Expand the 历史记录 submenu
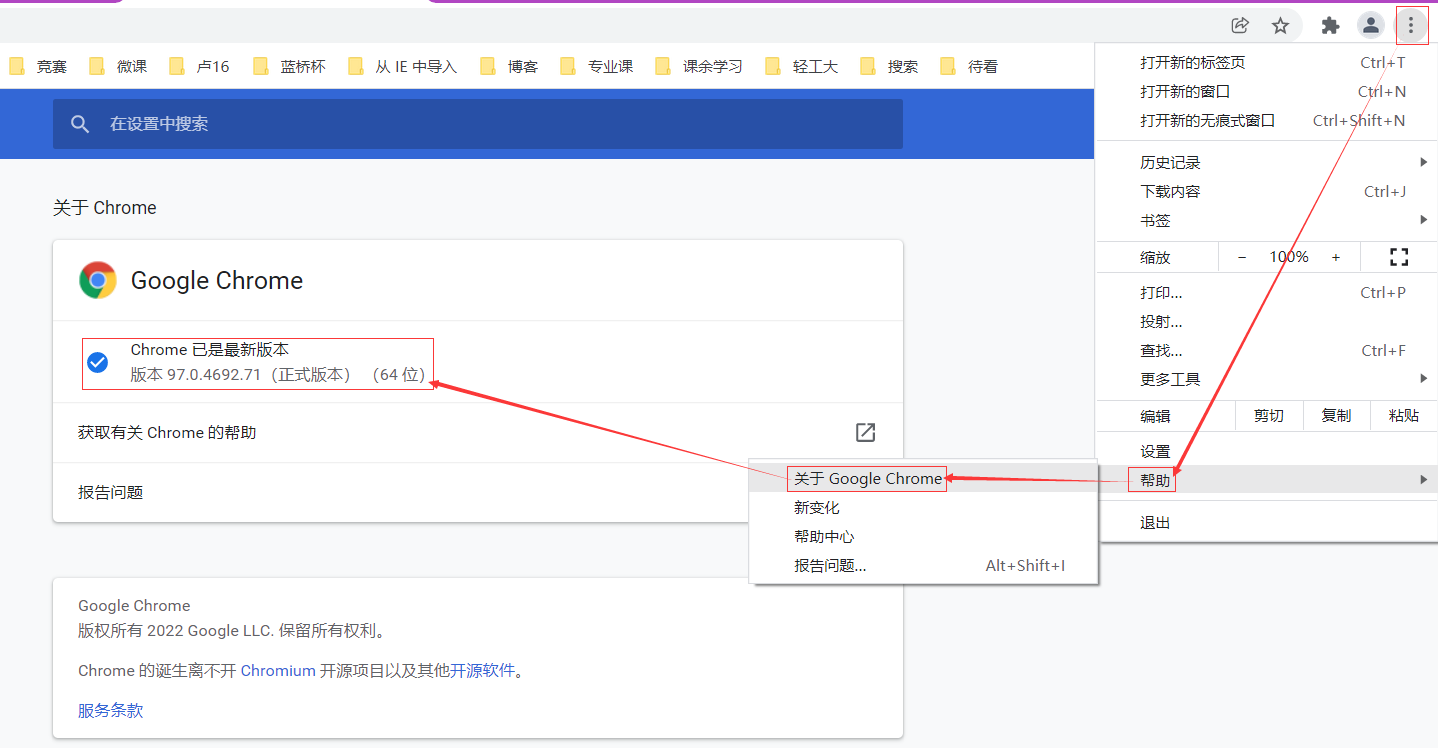This screenshot has width=1438, height=748. [1266, 162]
